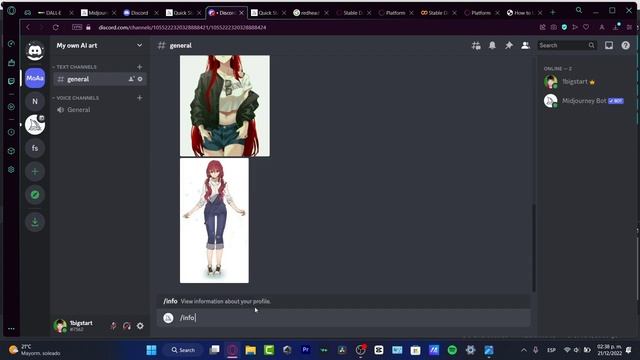The image size is (640, 360).
Task: Open Inbox icon in header
Action: pos(609,45)
